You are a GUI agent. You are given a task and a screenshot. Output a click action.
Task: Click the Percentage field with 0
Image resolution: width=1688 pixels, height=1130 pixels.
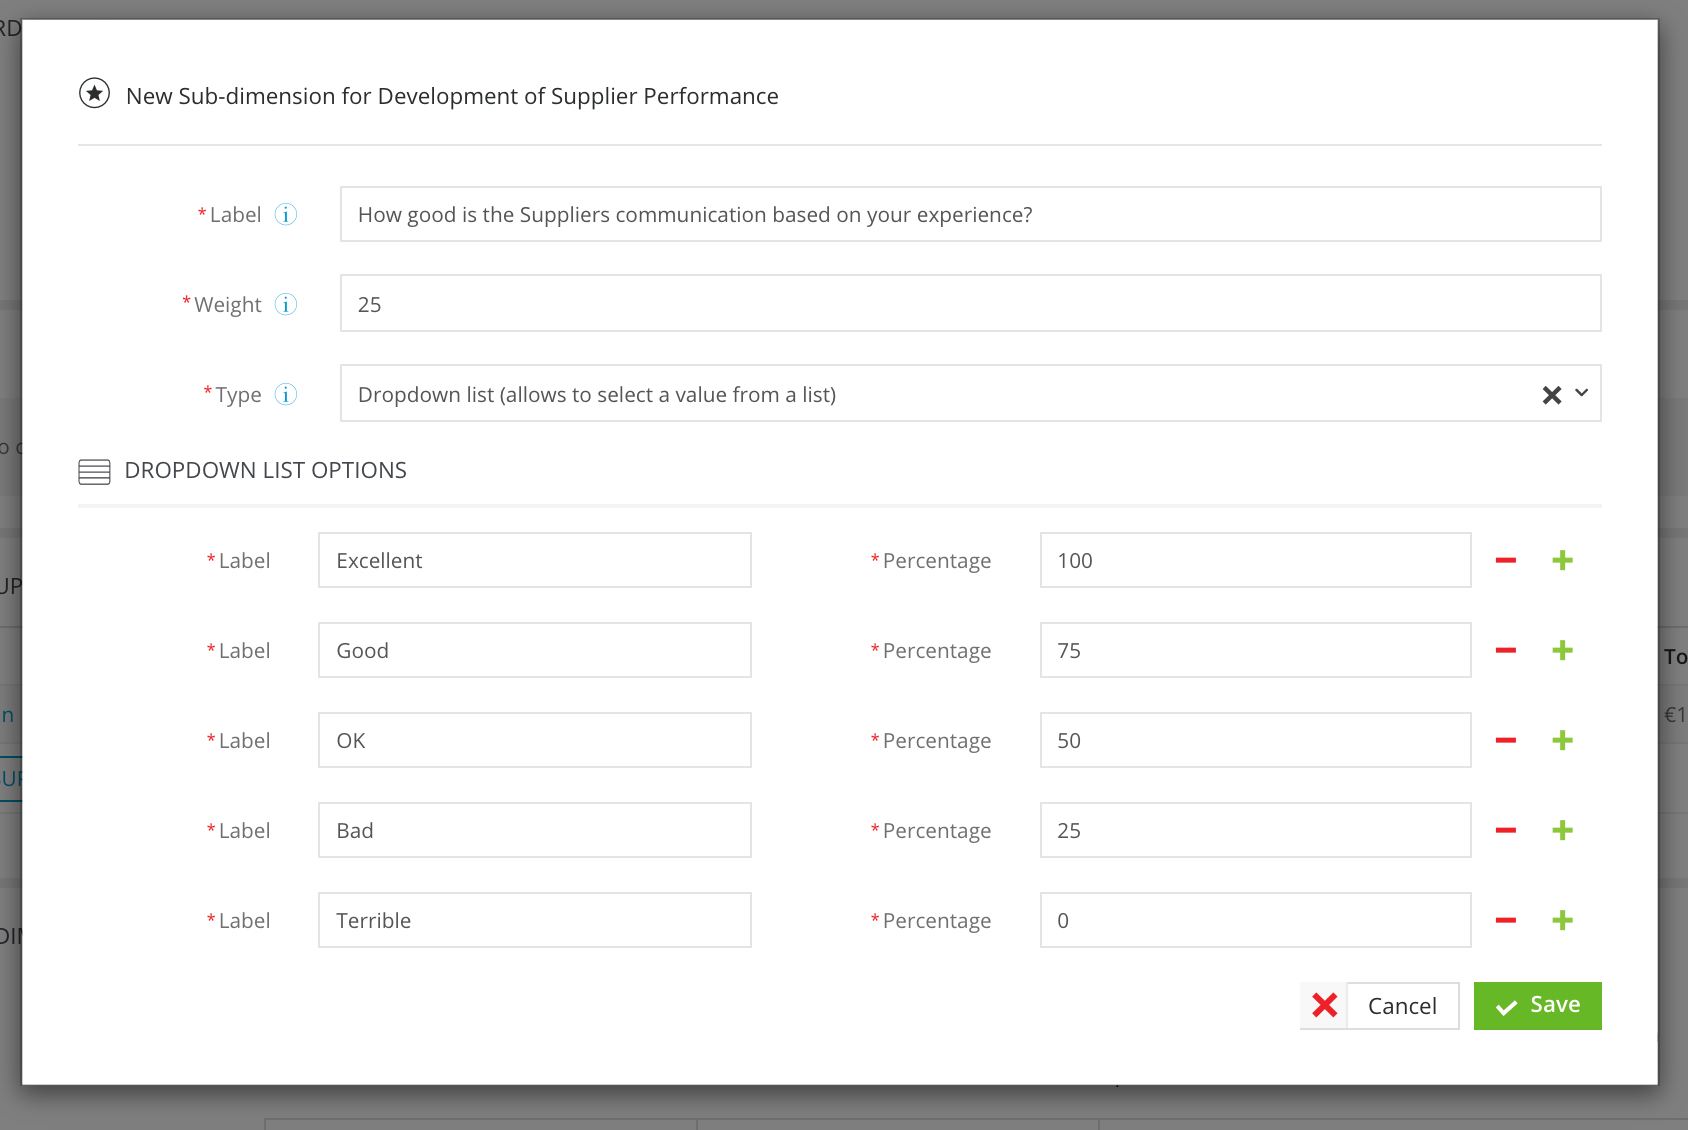(1255, 920)
